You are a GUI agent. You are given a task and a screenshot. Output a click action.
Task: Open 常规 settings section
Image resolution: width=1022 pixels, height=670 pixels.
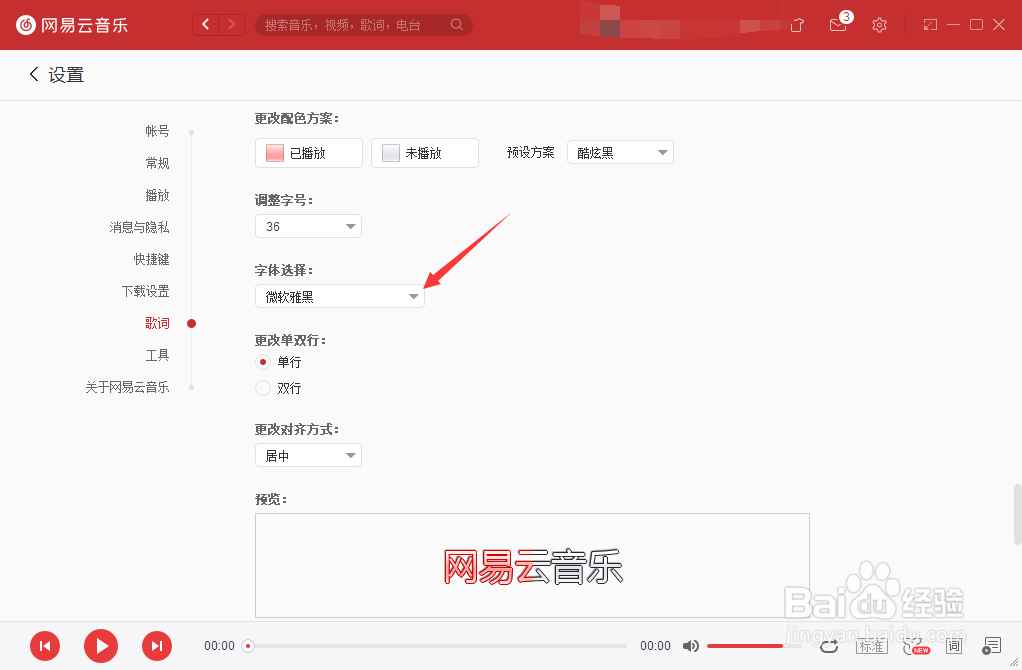157,163
